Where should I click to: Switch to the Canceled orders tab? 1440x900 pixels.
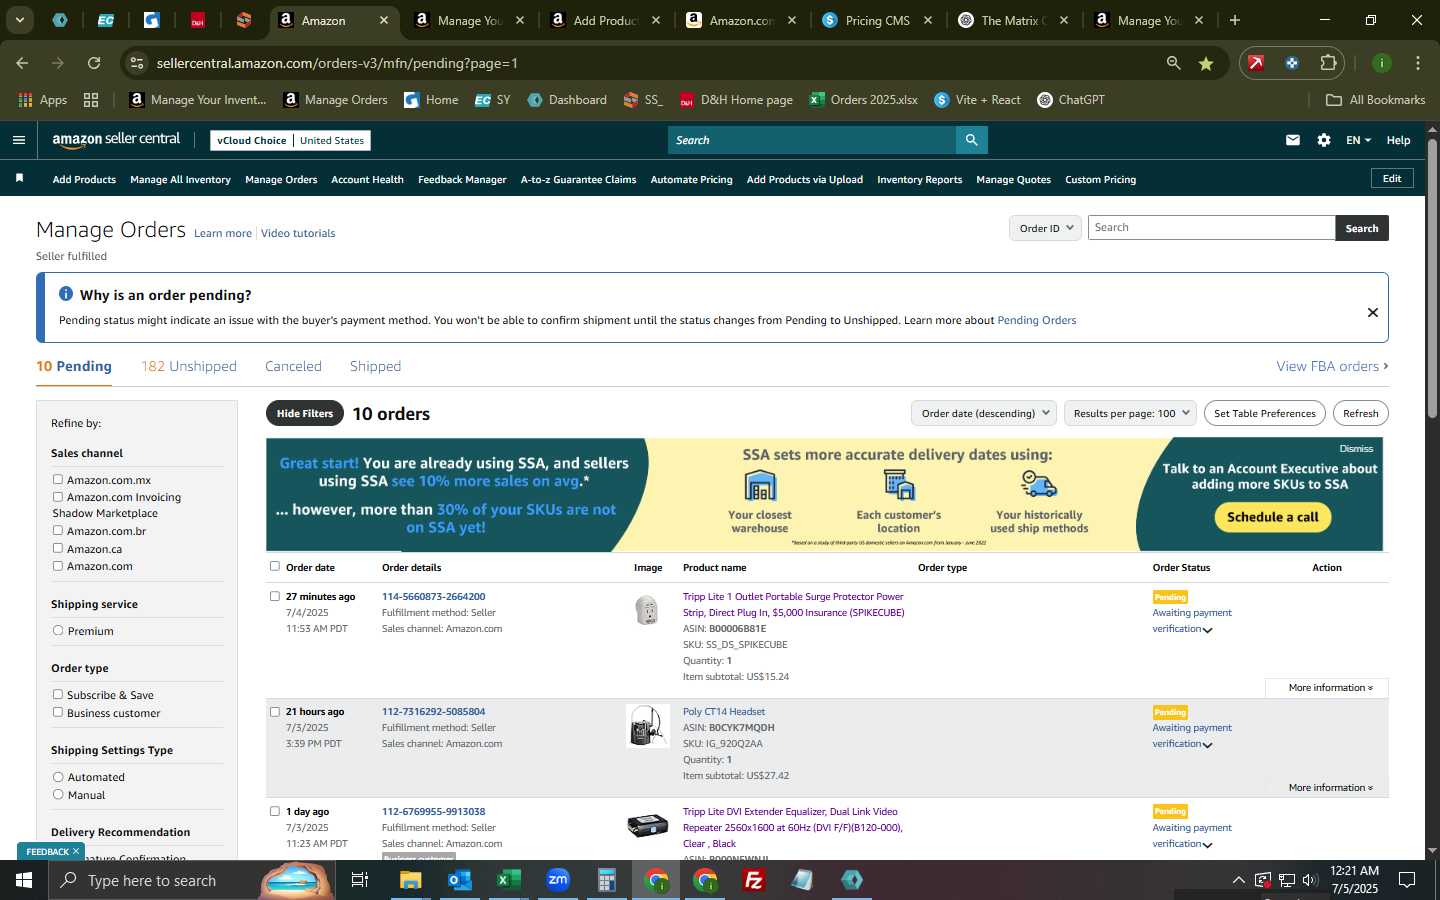pos(293,366)
